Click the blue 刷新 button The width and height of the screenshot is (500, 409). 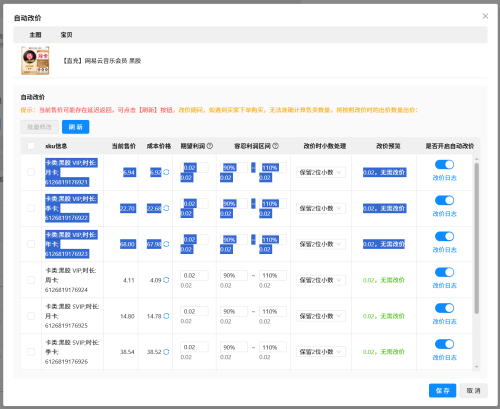pos(76,127)
